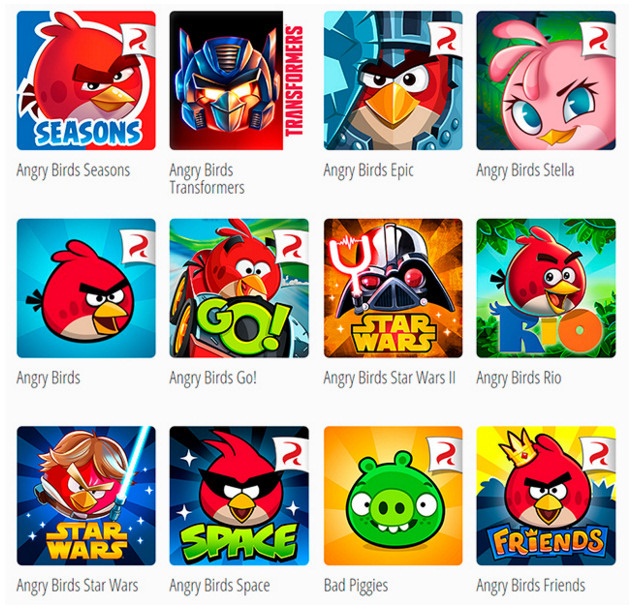Select the Angry Birds Rio icon

(546, 288)
